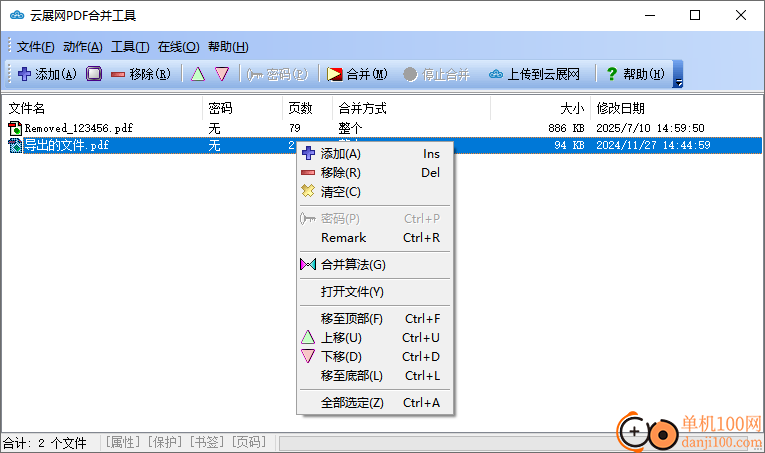Viewport: 765px width, 453px height.
Task: Click the total files count in status bar
Action: point(45,443)
